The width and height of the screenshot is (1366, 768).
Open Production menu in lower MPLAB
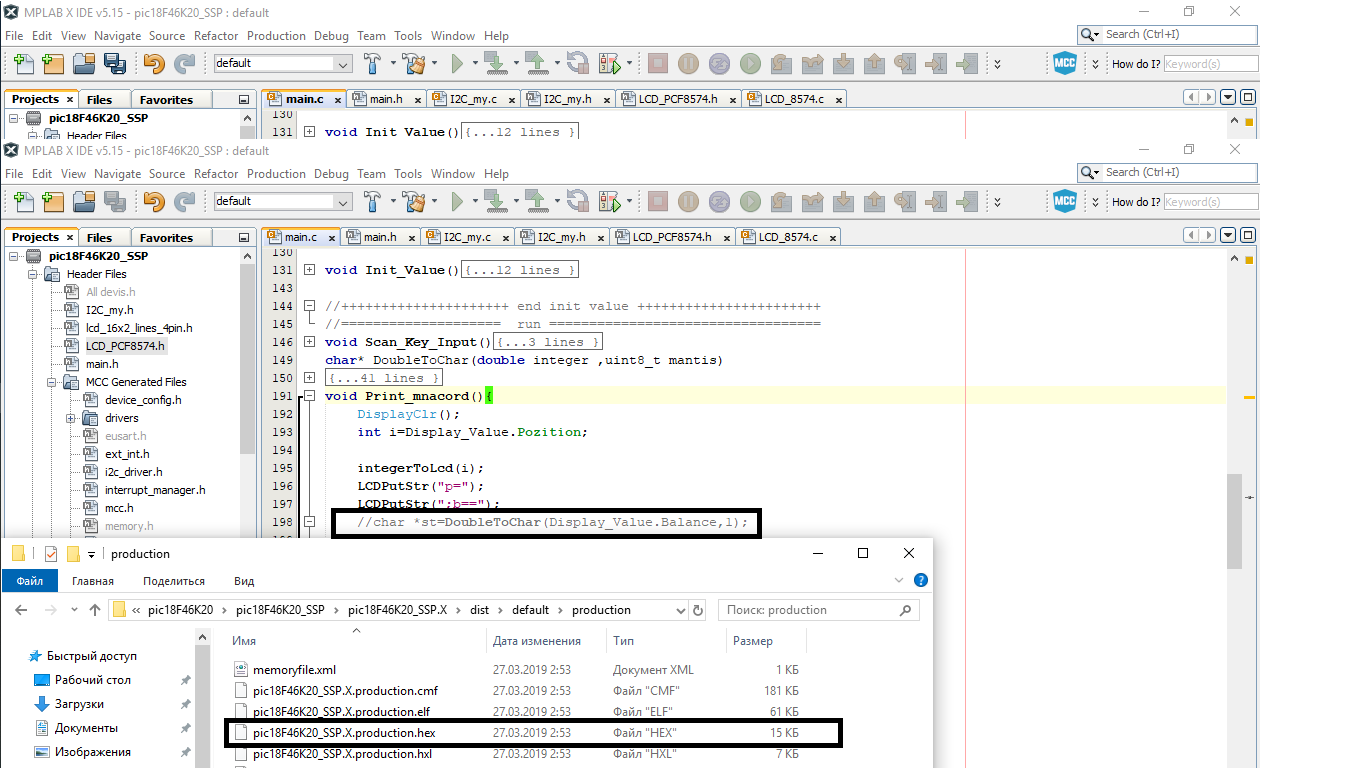[x=276, y=173]
